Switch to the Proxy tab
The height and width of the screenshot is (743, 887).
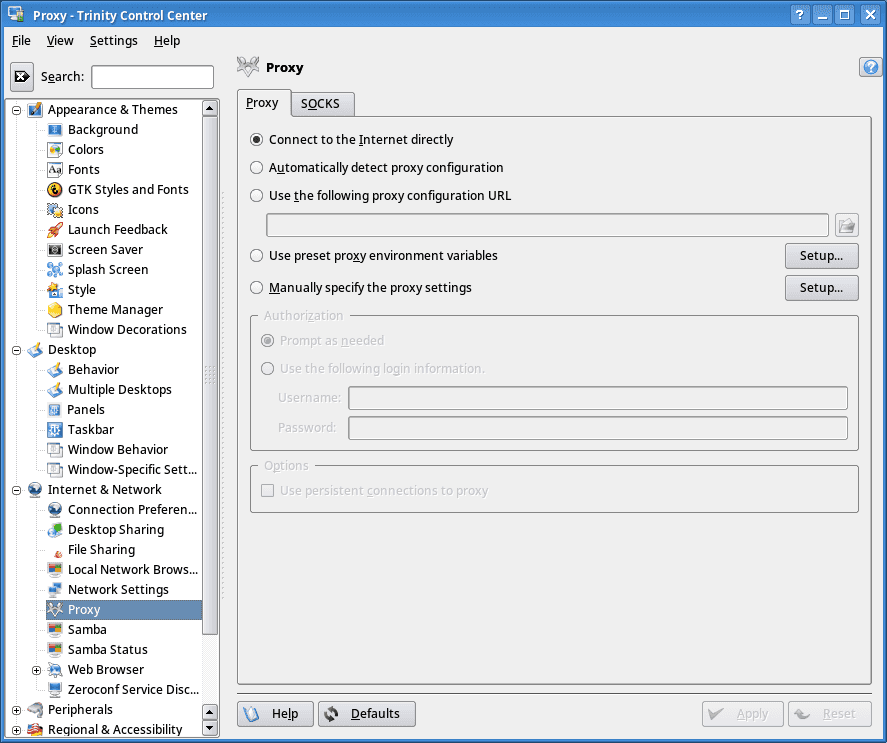(x=263, y=103)
